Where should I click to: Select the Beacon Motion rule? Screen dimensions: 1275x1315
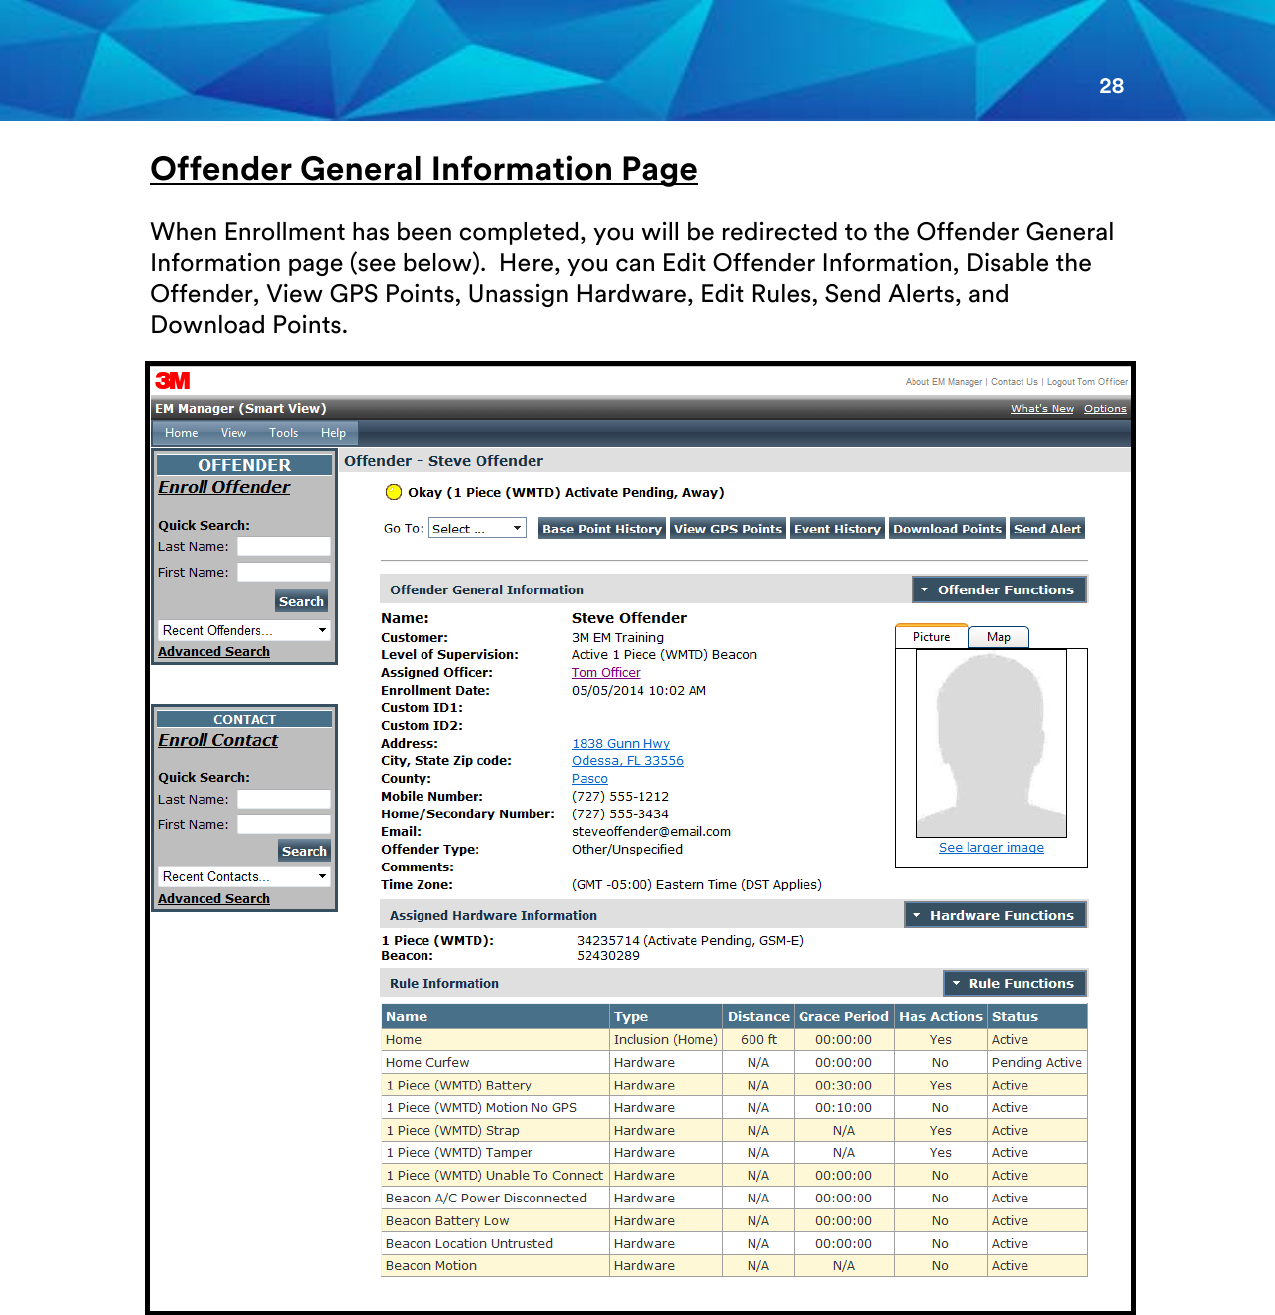pyautogui.click(x=431, y=1266)
